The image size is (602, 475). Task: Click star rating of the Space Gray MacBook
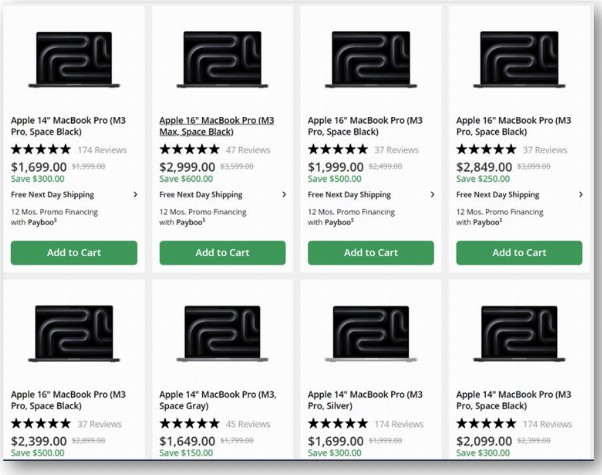[190, 424]
